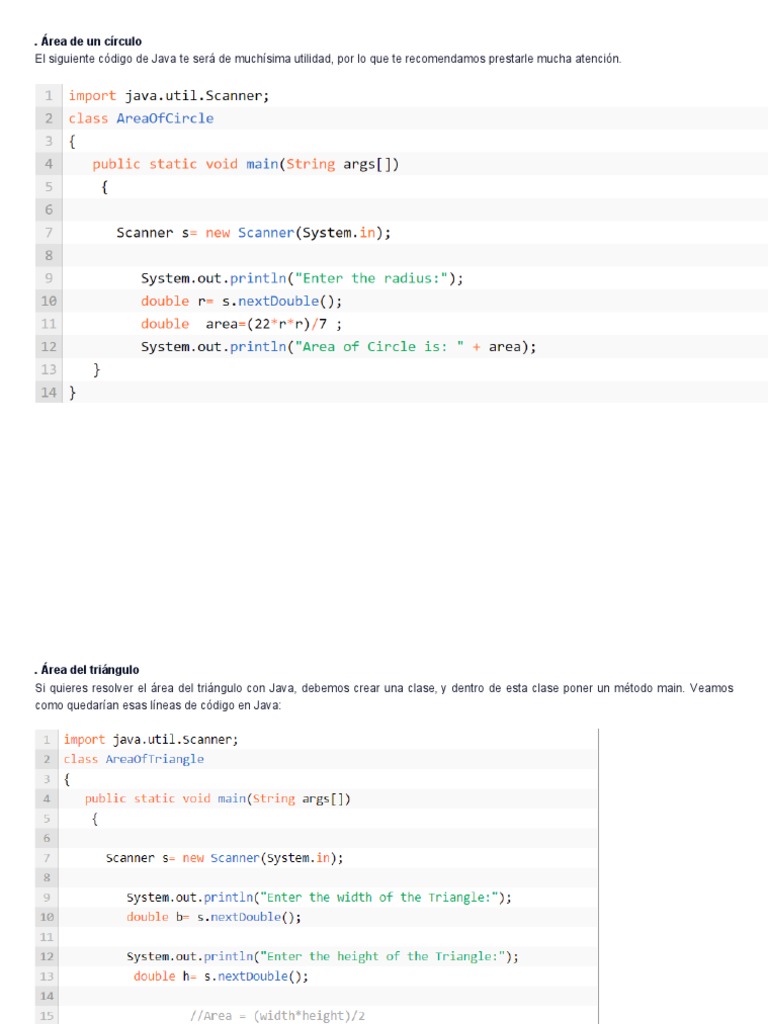Click the AreaOfCircle class name
Image resolution: width=768 pixels, height=1024 pixels.
click(165, 118)
